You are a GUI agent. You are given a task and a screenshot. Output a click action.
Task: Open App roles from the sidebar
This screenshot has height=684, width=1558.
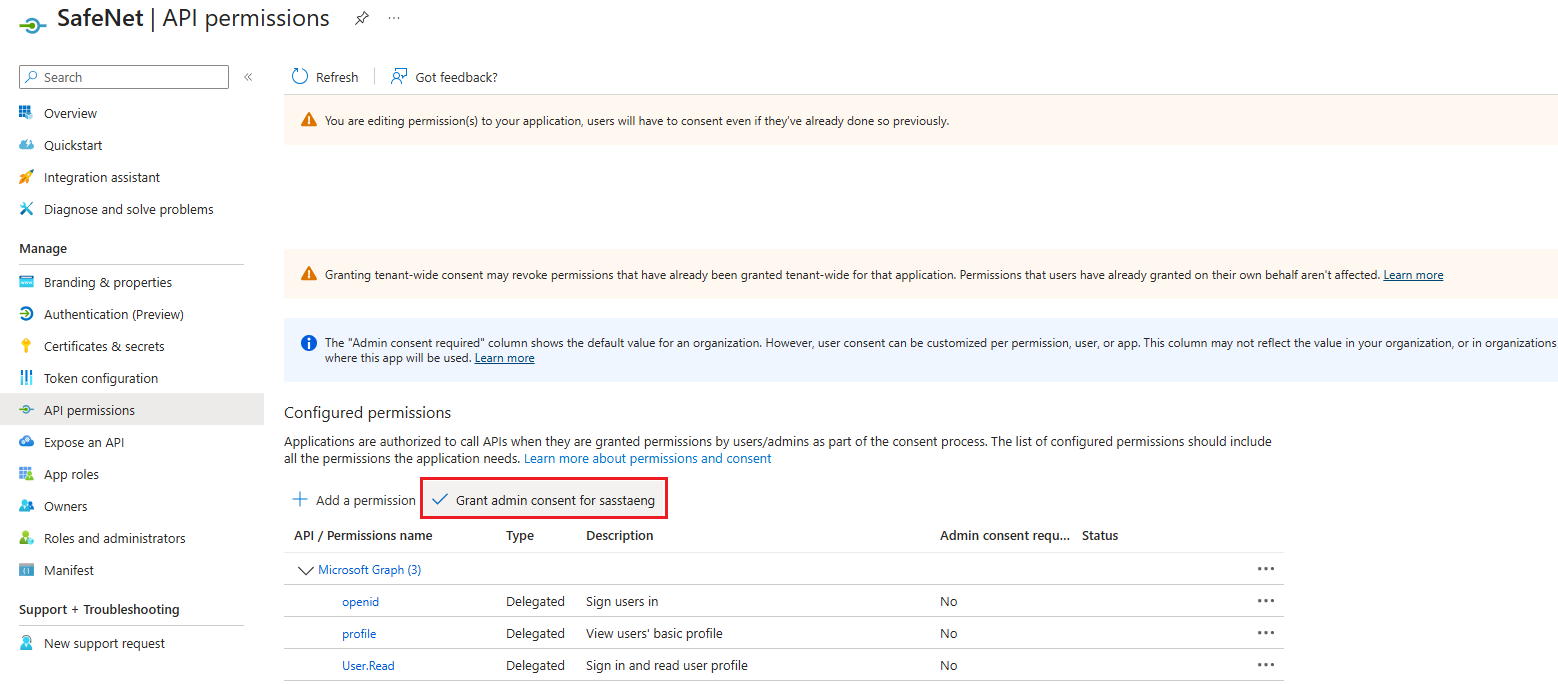(71, 474)
